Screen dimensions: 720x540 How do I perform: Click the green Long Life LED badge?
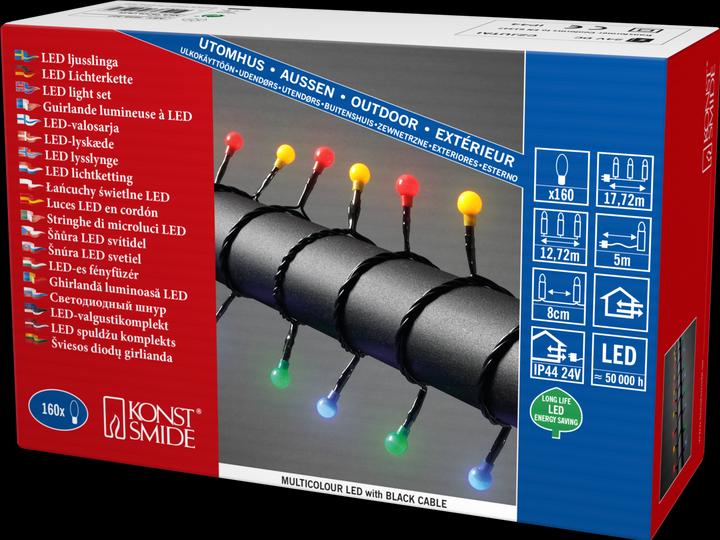click(555, 413)
